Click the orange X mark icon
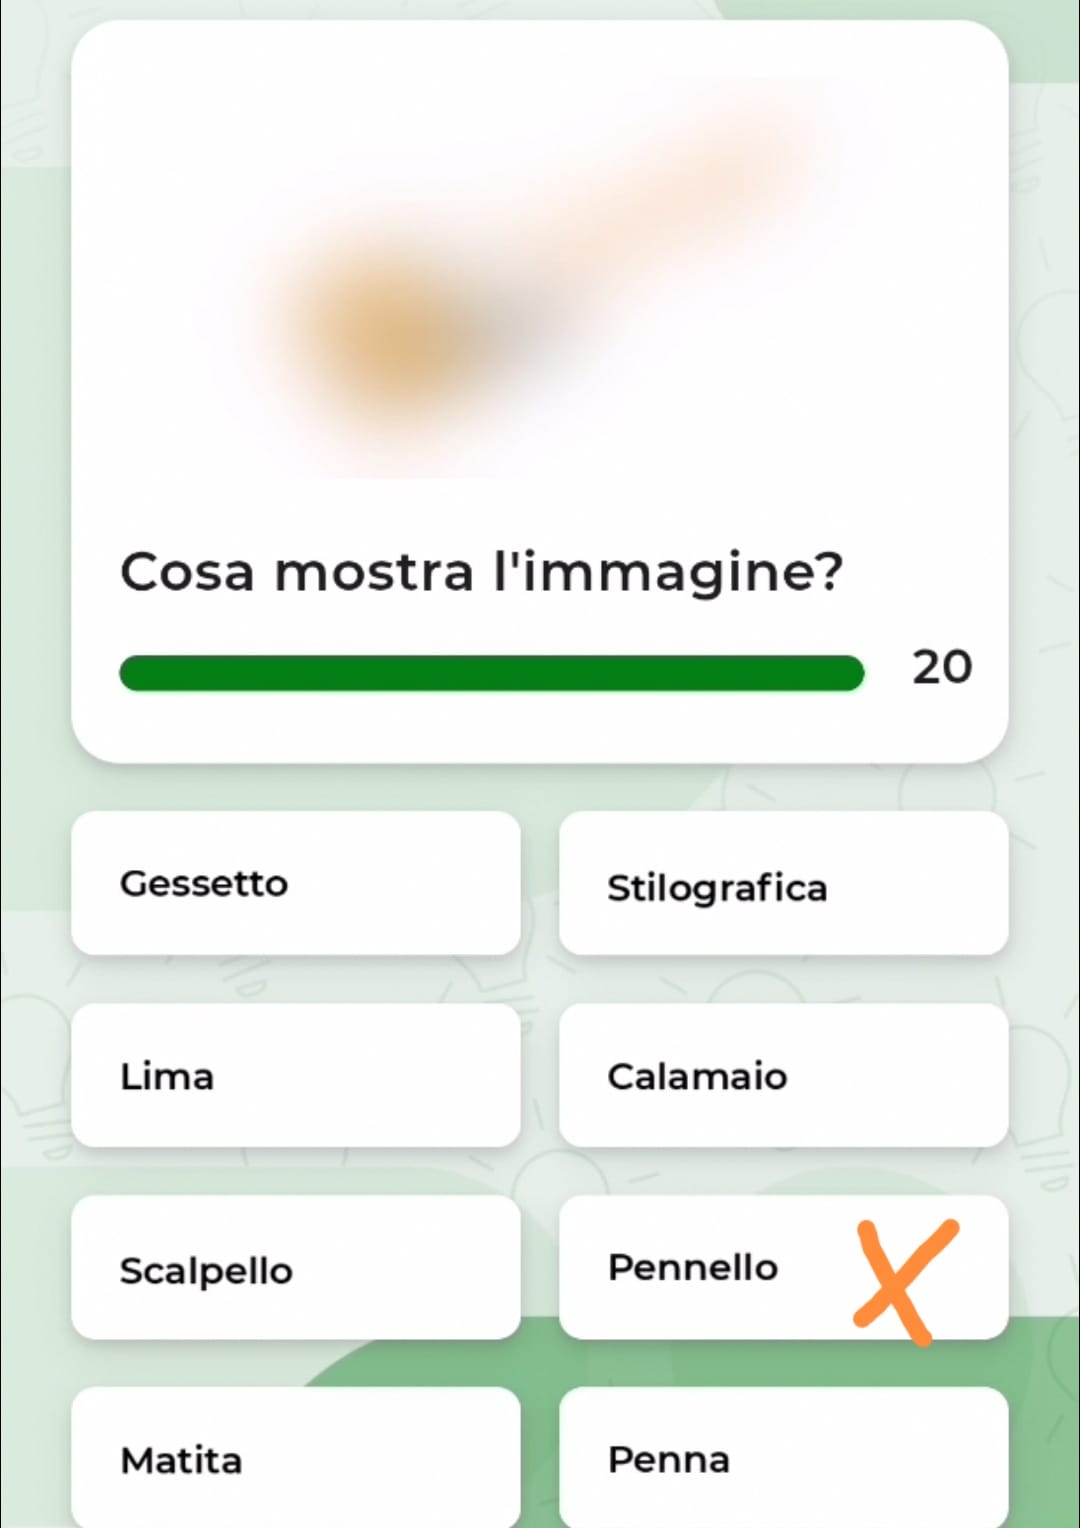This screenshot has height=1528, width=1080. [905, 1280]
